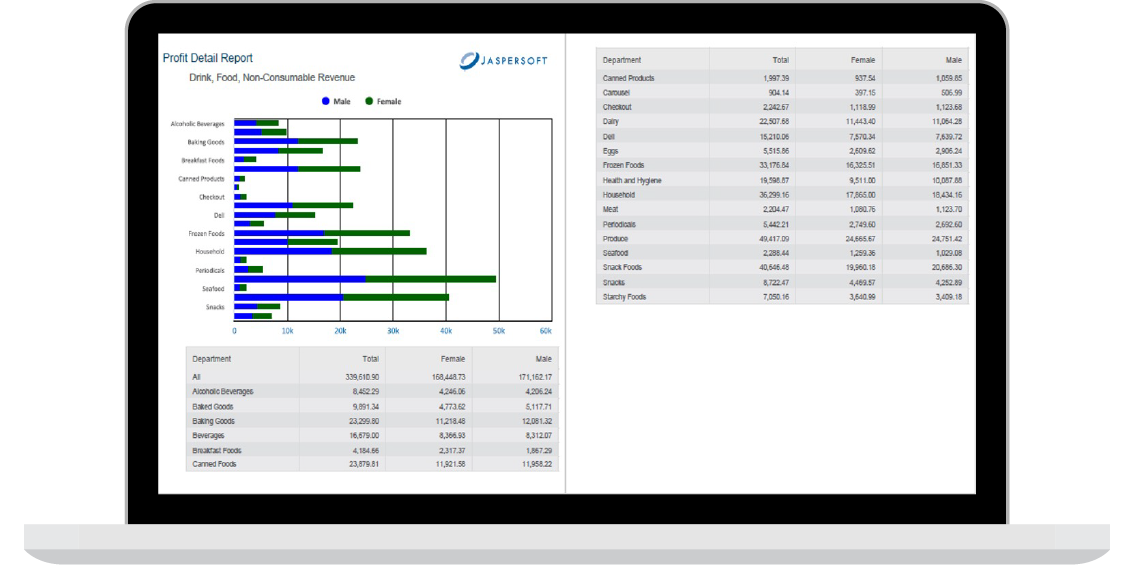This screenshot has height=565, width=1125.
Task: Toggle the Male series in chart legend
Action: (x=336, y=101)
